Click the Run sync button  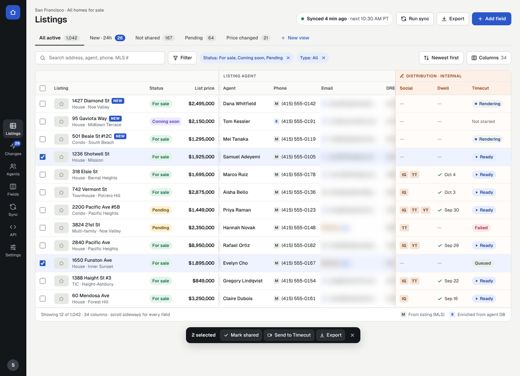point(415,19)
